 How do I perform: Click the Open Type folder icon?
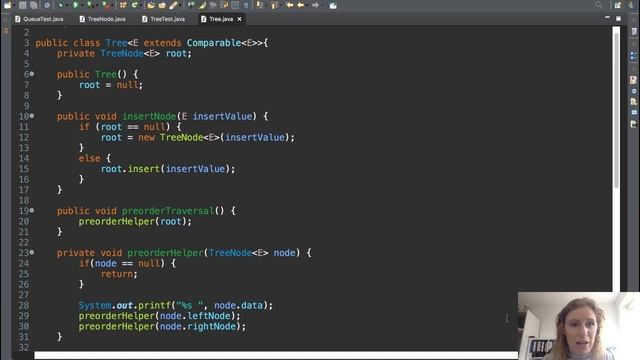[x=151, y=5]
